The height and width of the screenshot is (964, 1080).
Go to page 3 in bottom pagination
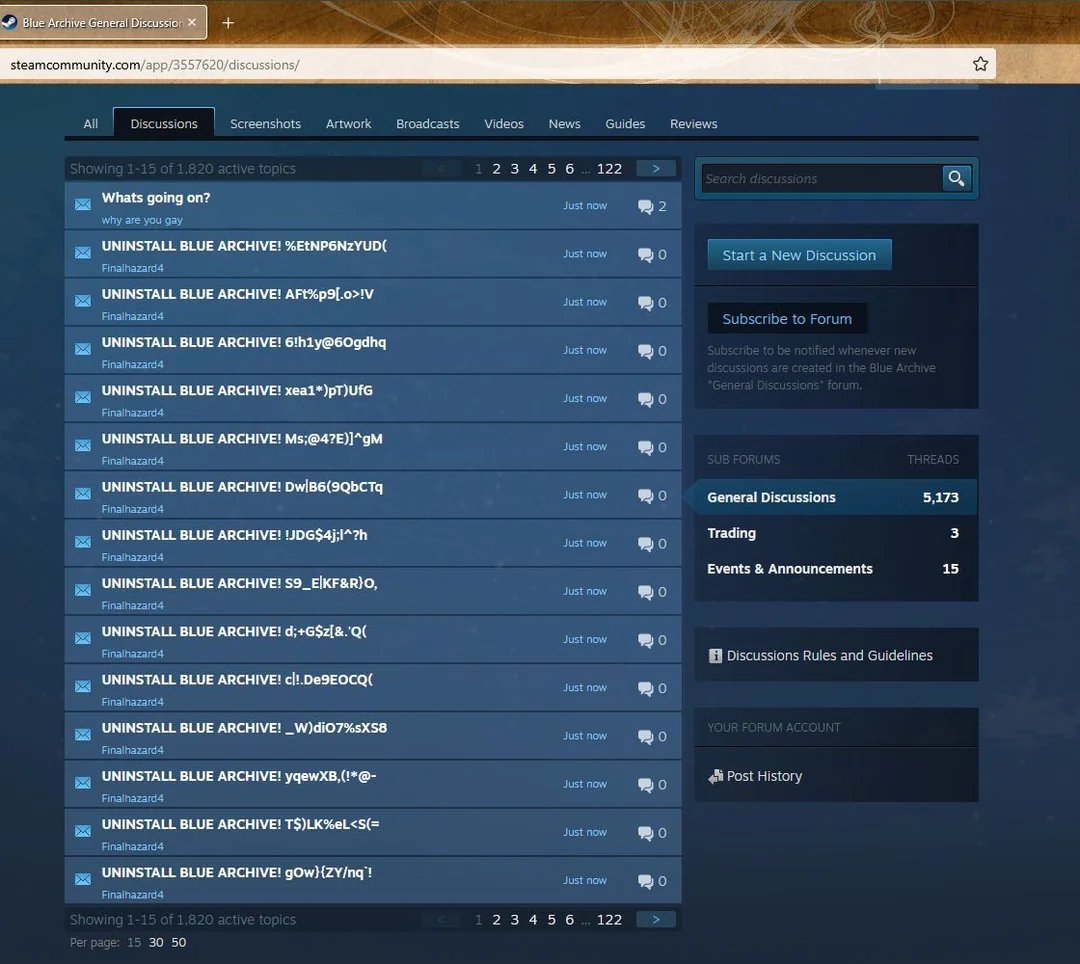tap(514, 920)
